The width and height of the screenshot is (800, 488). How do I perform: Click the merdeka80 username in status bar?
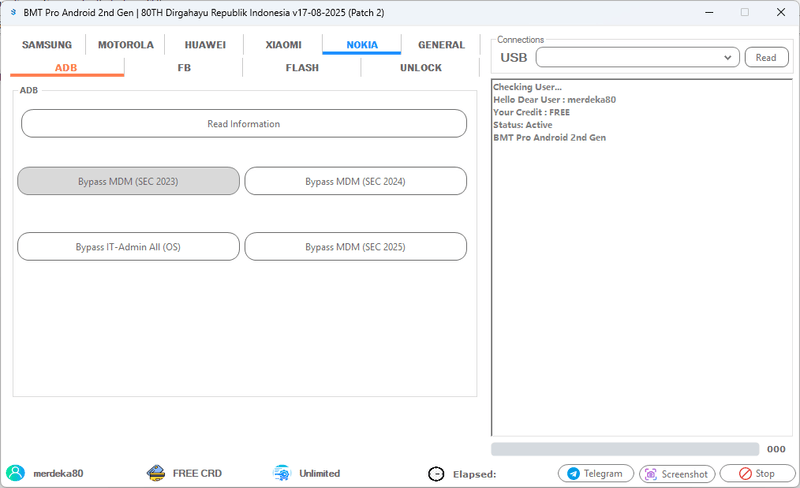58,473
